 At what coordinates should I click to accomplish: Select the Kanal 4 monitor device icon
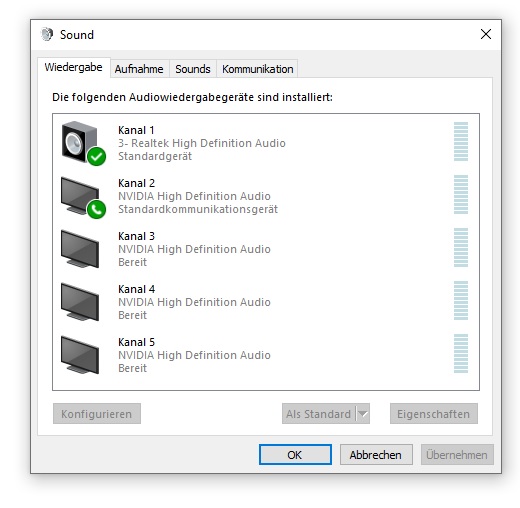tap(80, 302)
